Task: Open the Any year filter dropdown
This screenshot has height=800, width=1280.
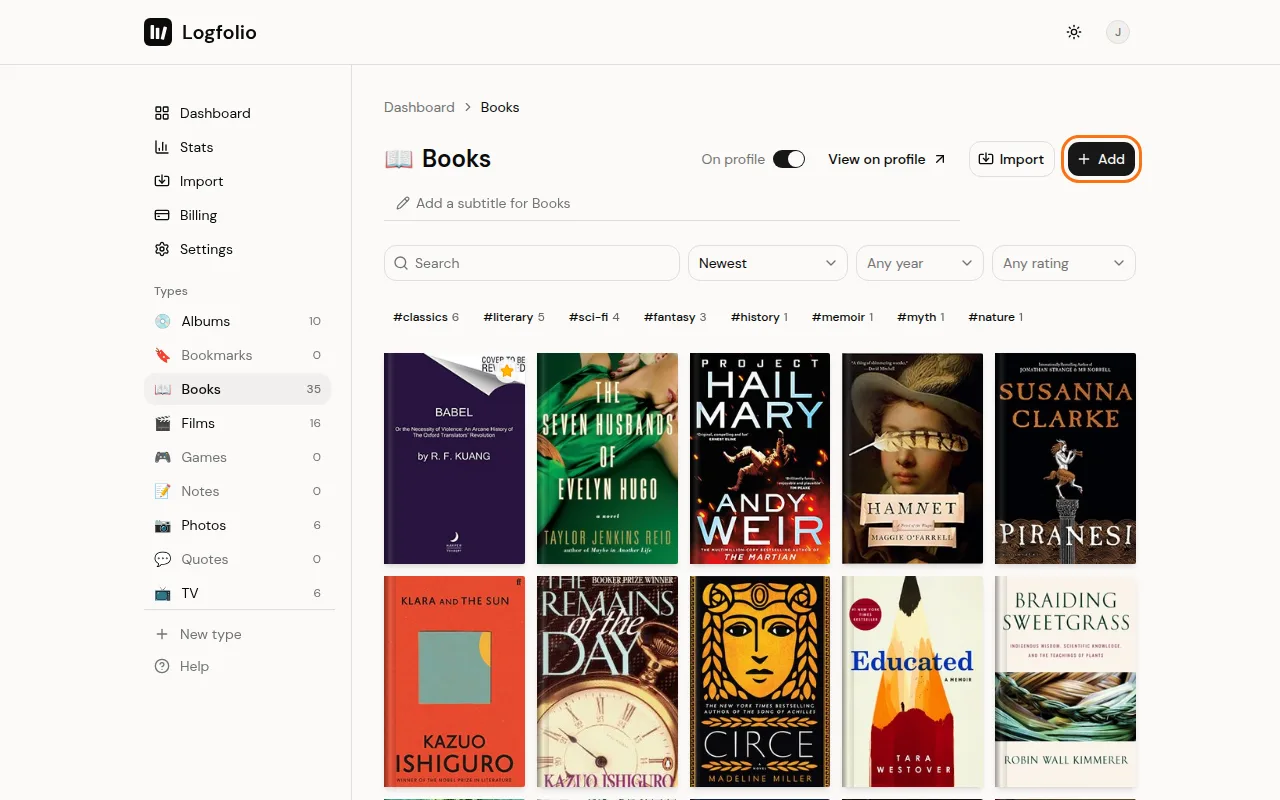Action: click(920, 263)
